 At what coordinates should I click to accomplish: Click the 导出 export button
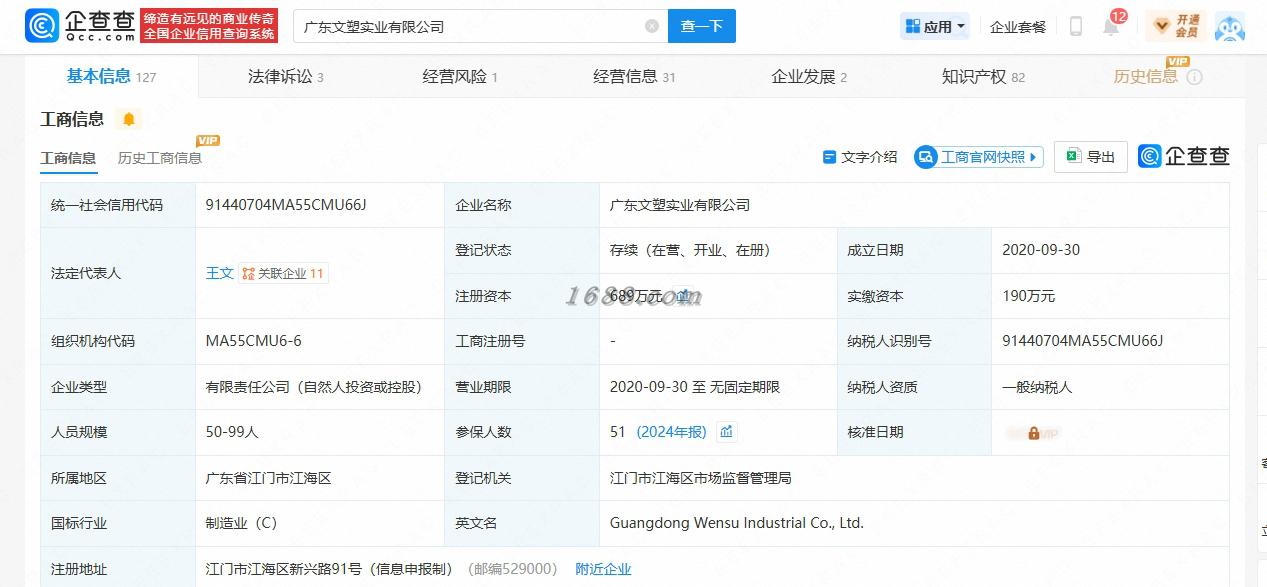(x=1091, y=157)
